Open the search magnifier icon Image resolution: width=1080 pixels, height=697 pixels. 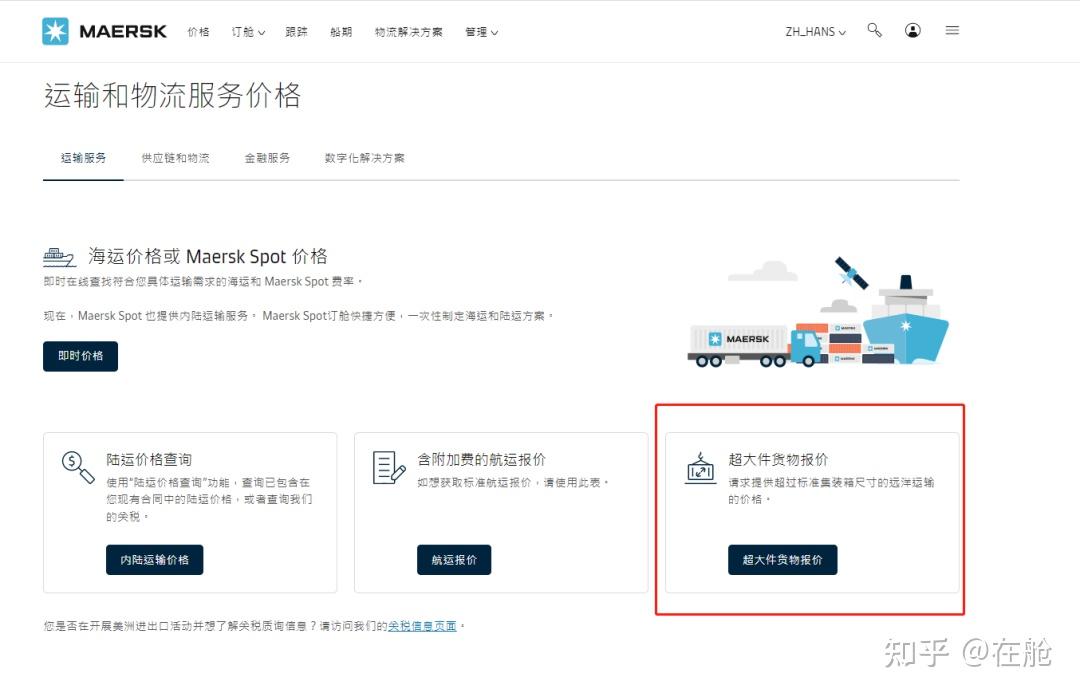tap(874, 31)
